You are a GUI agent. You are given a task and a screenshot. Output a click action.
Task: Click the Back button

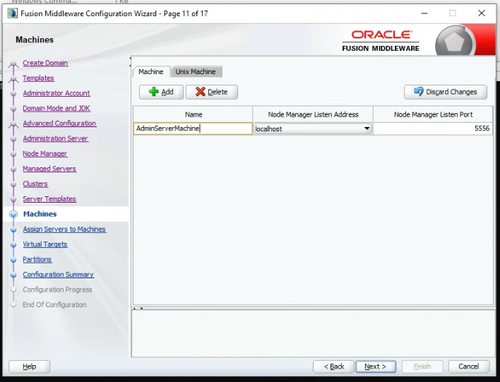coord(334,366)
